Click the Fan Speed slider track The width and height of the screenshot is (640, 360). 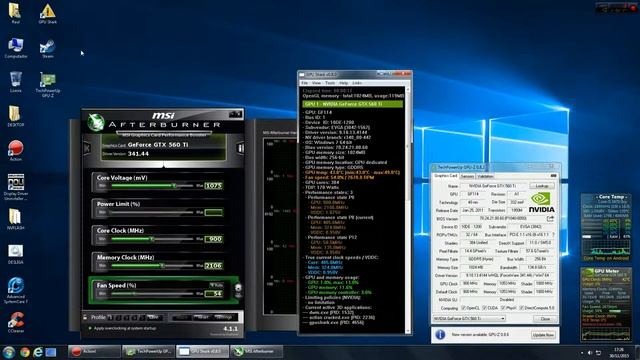pos(152,293)
